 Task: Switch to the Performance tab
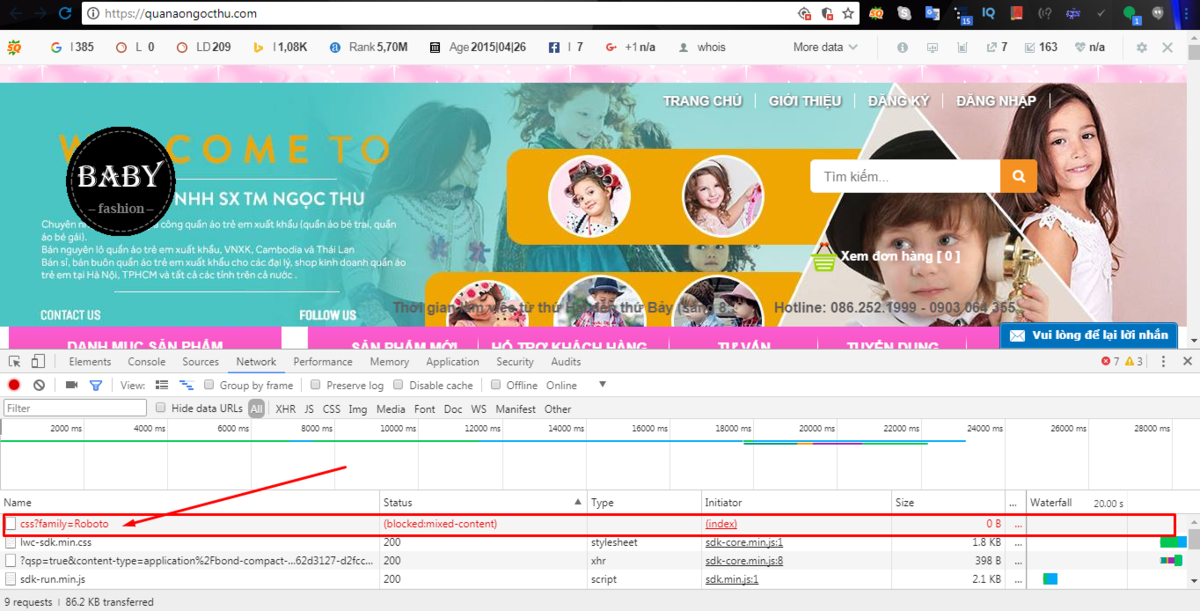pos(322,362)
